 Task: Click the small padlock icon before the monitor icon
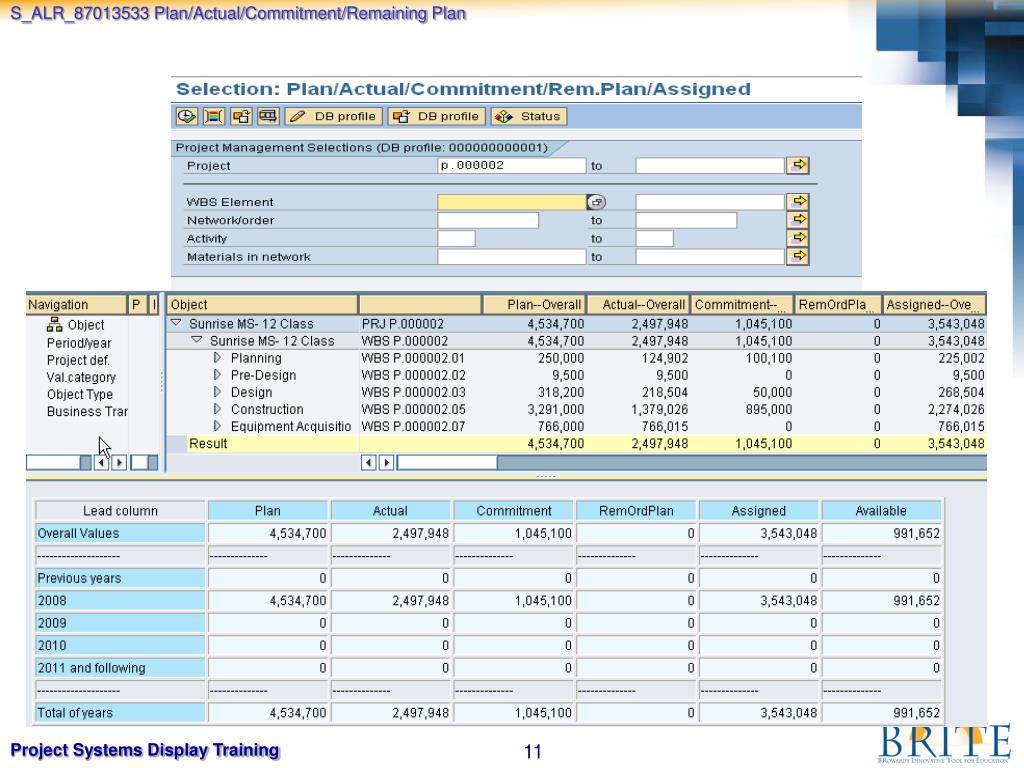pos(241,116)
